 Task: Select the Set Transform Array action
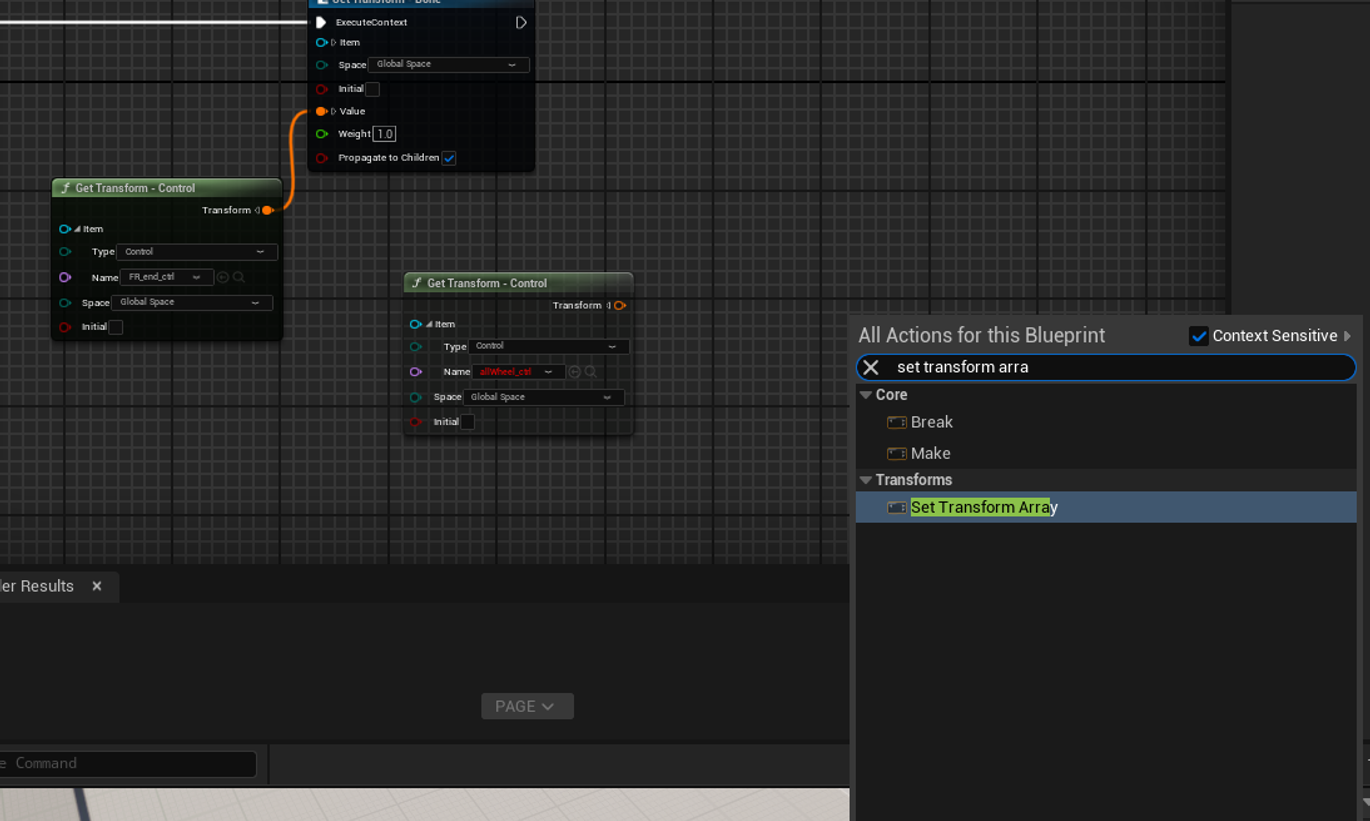point(1106,507)
